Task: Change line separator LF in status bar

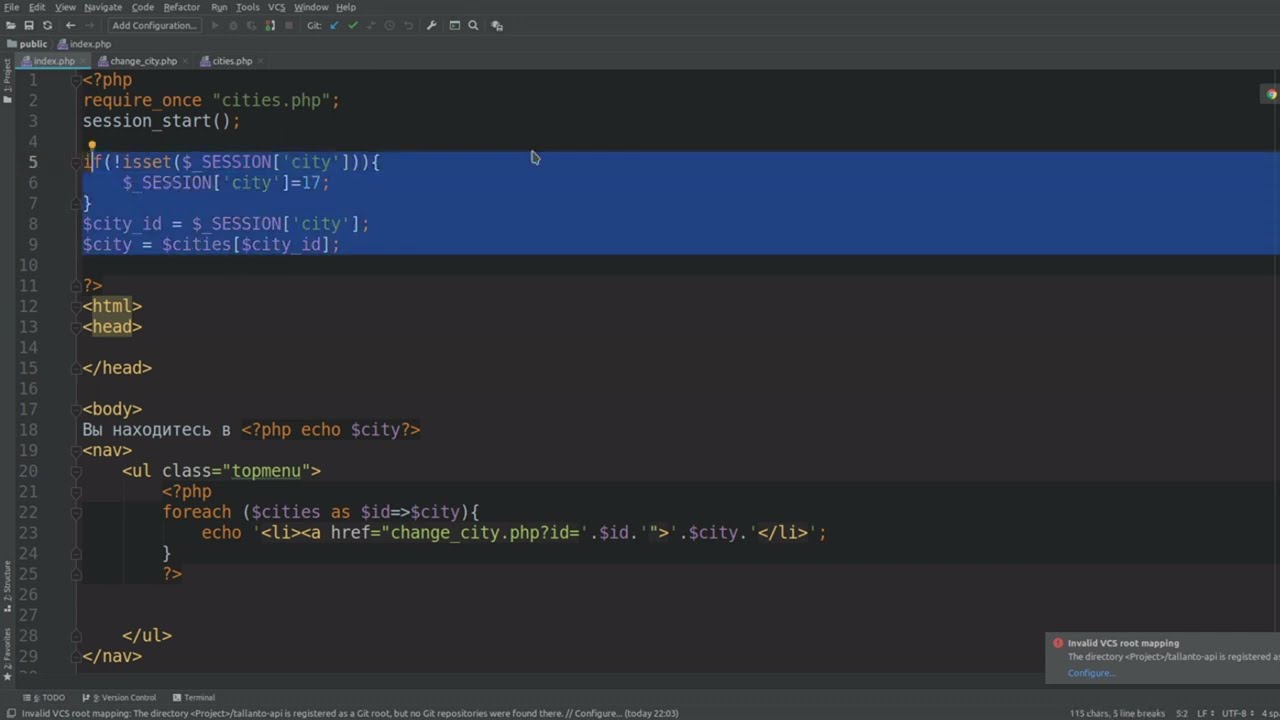Action: click(1205, 713)
